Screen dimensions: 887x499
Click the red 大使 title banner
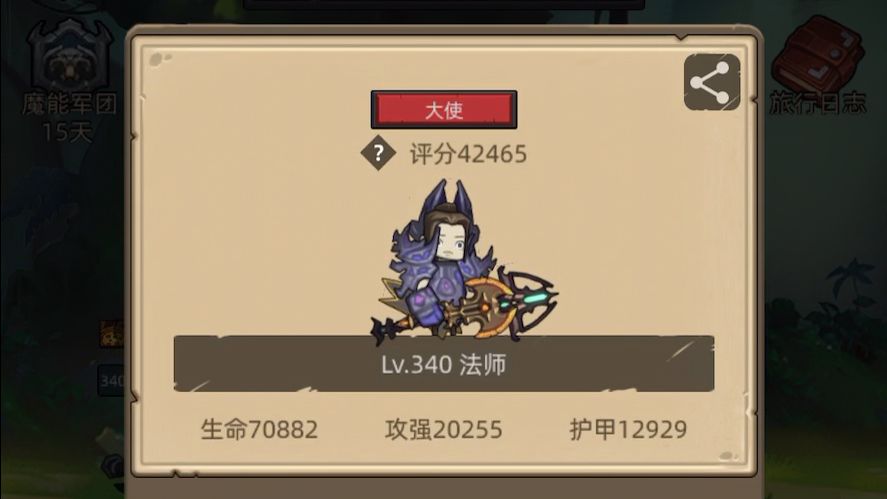pos(444,110)
